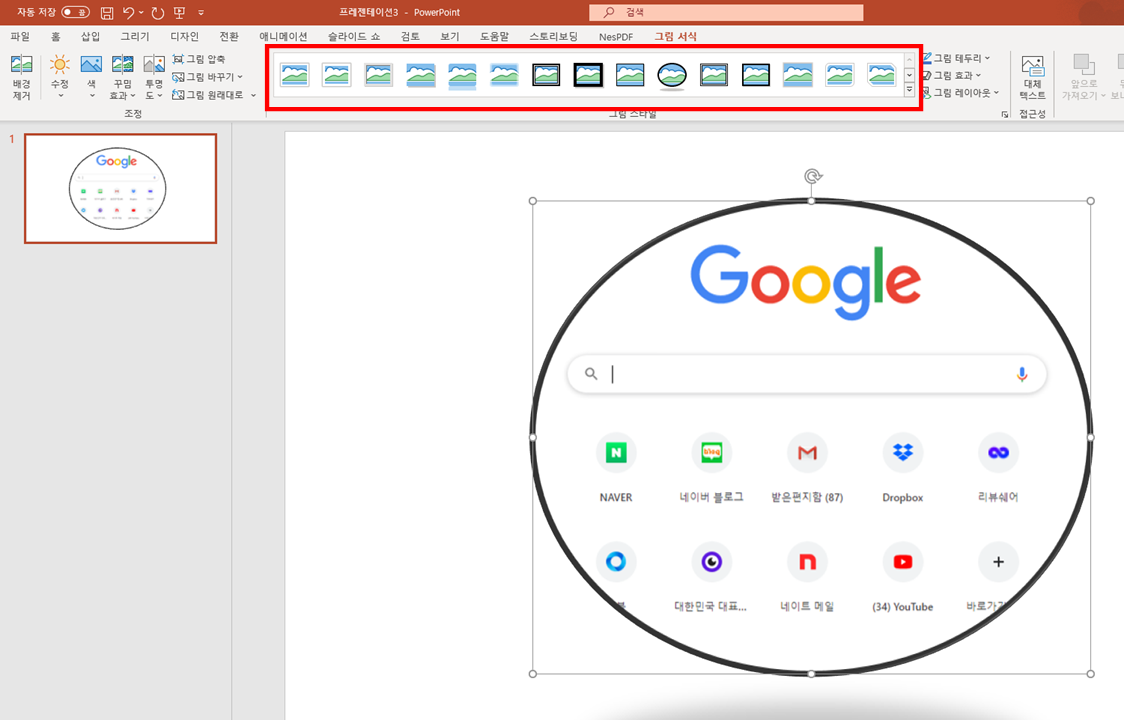Apply the rounded diagonal corner white style
1124x720 pixels.
coord(839,75)
